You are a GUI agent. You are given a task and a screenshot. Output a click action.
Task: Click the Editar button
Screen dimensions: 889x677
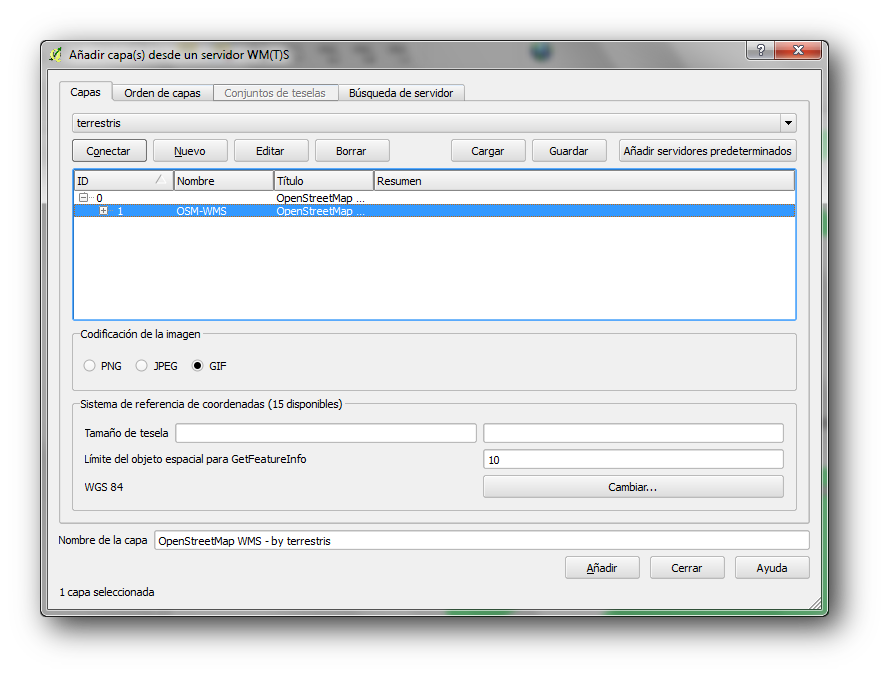click(x=270, y=151)
